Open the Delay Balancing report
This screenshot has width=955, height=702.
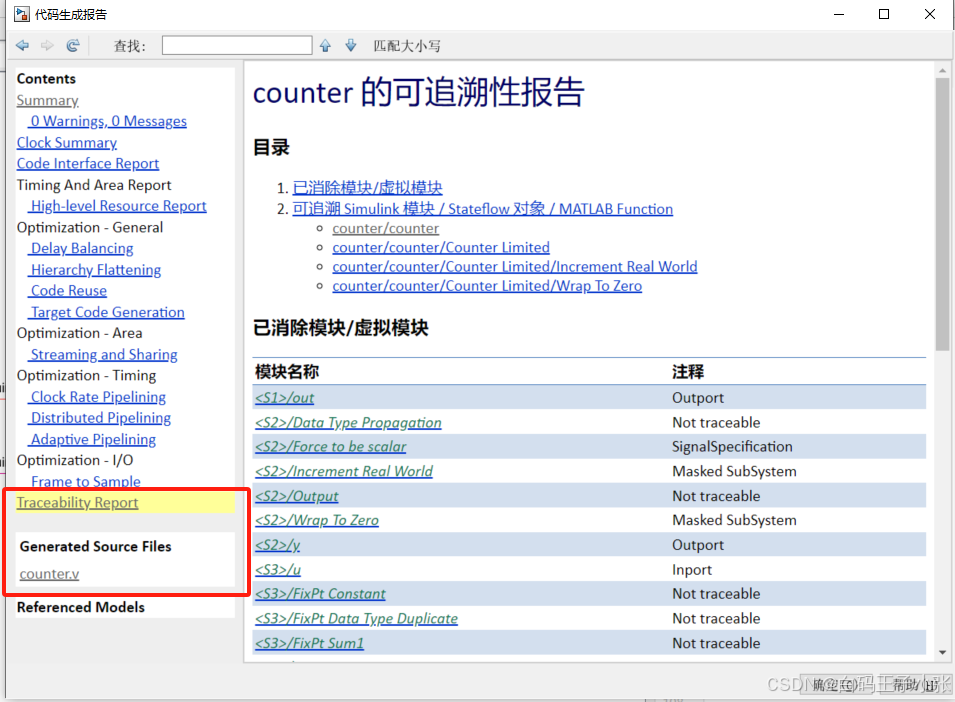point(82,248)
